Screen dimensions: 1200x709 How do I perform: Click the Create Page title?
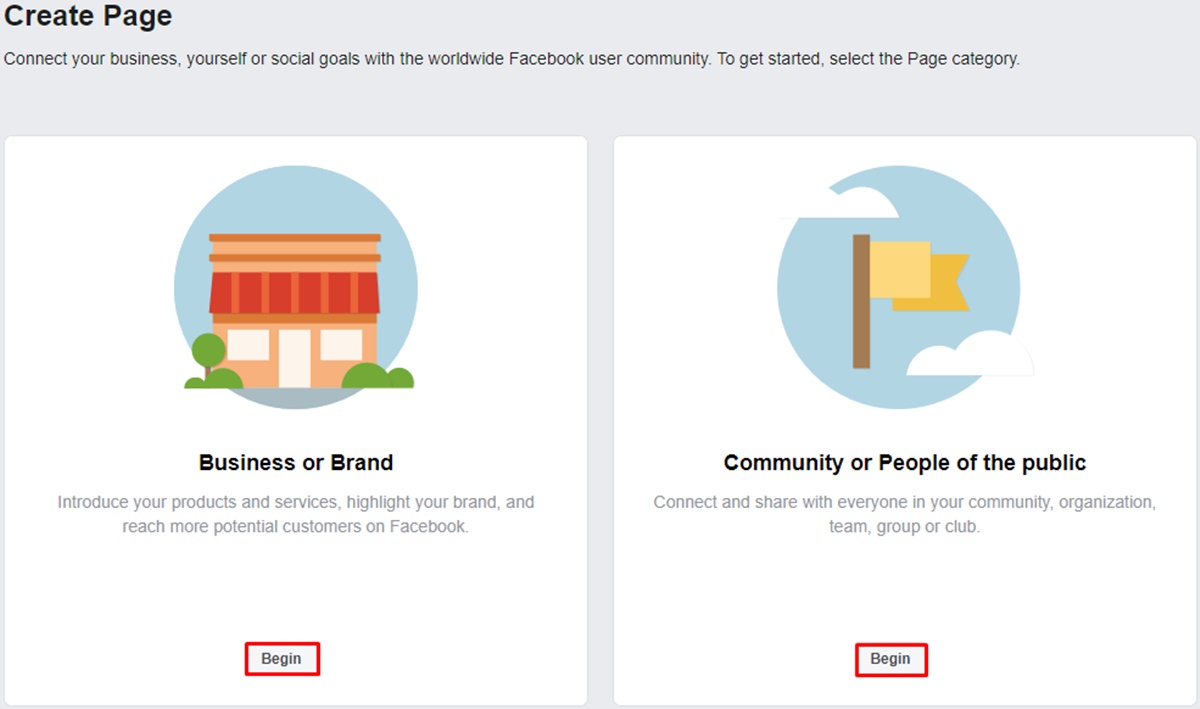(88, 17)
